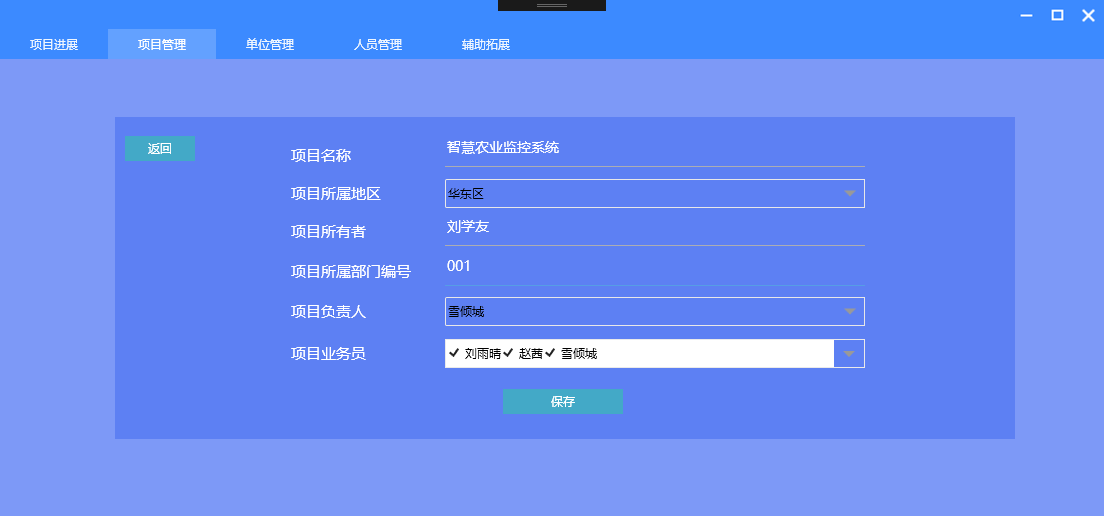Click the 项目所属地区 label

point(336,194)
